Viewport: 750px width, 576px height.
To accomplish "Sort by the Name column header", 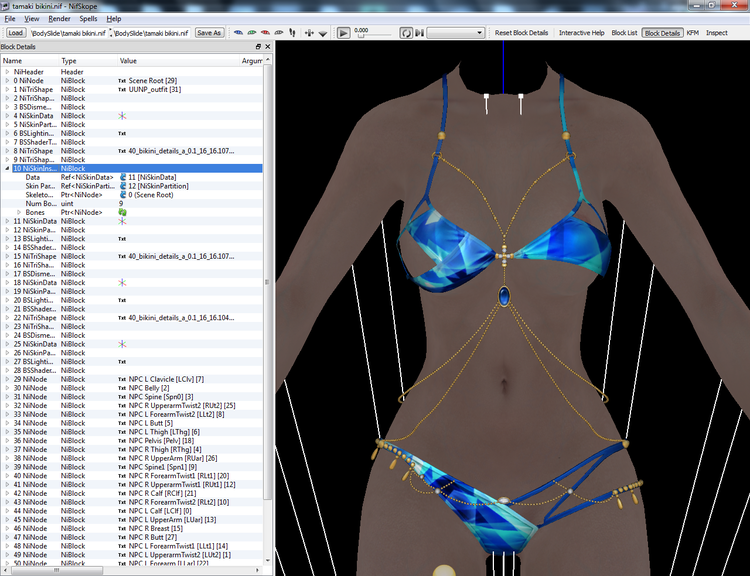I will click(30, 61).
